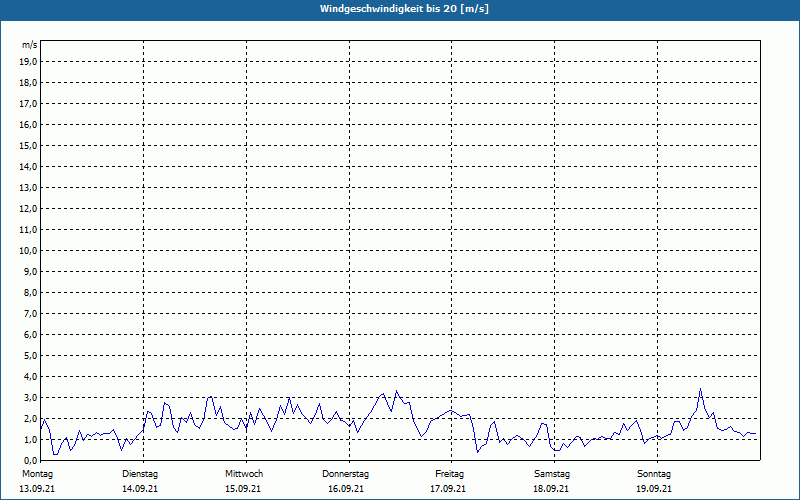Click the 0,0 axis value

[31, 461]
